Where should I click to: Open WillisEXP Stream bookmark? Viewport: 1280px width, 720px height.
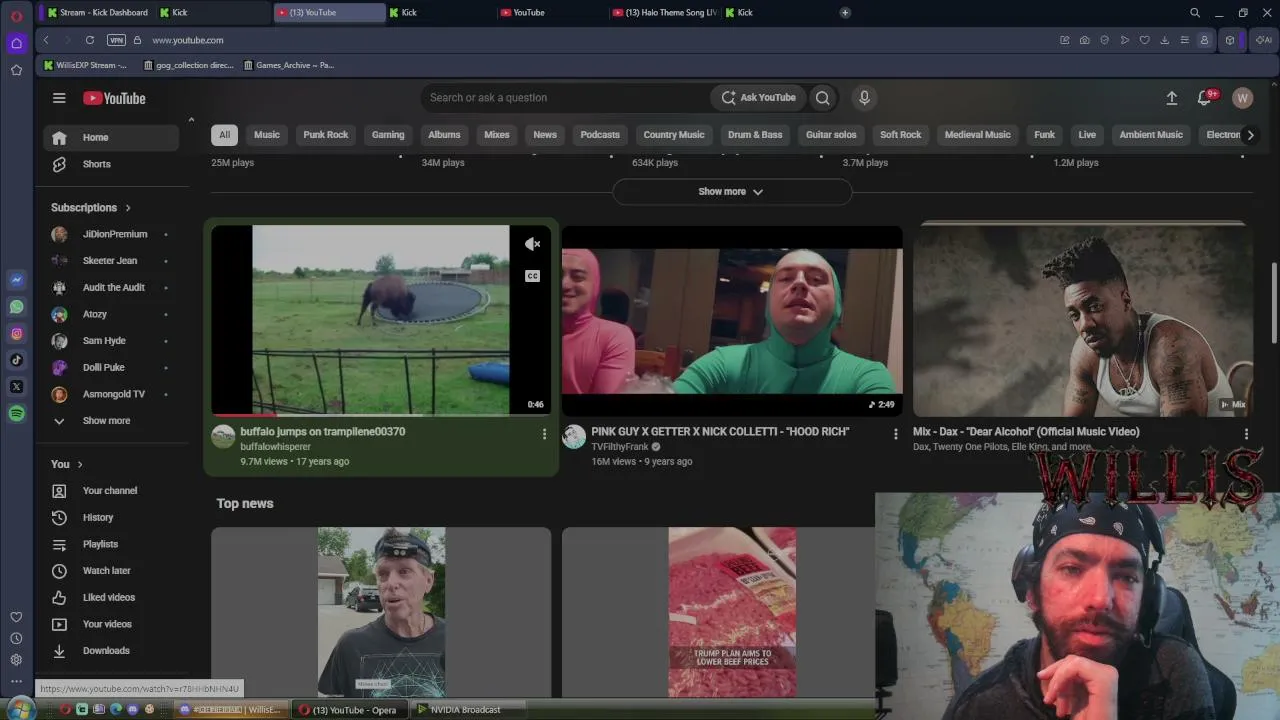tap(86, 65)
